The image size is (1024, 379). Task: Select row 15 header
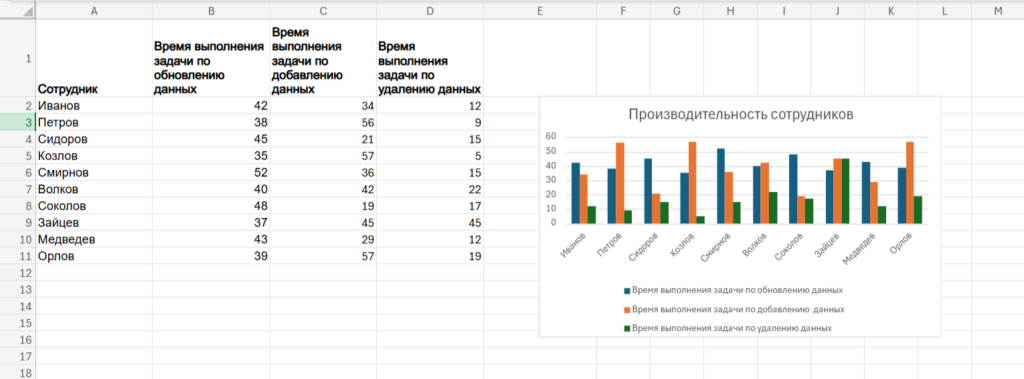18,323
